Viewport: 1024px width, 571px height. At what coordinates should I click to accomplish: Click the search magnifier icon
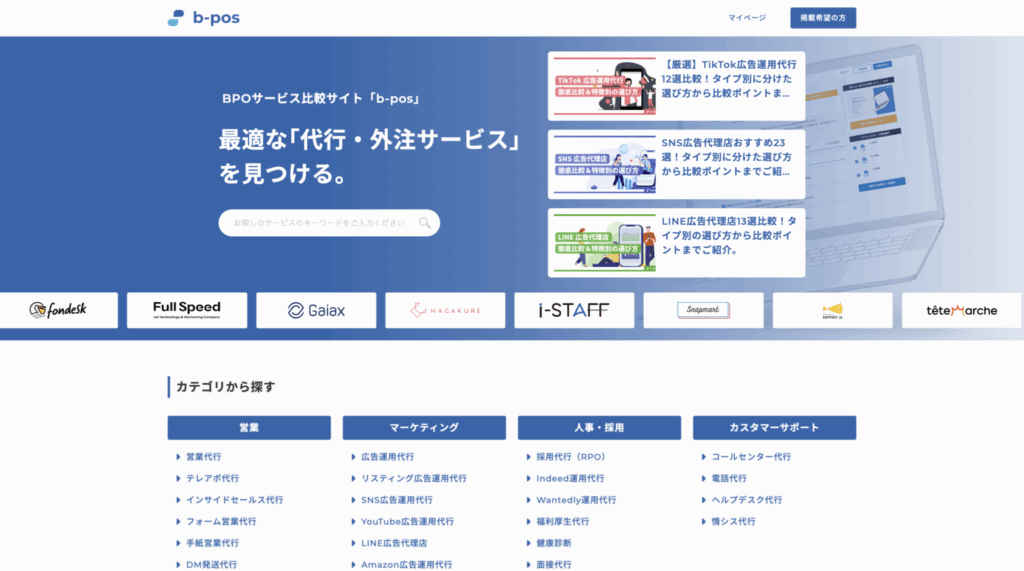[x=425, y=223]
